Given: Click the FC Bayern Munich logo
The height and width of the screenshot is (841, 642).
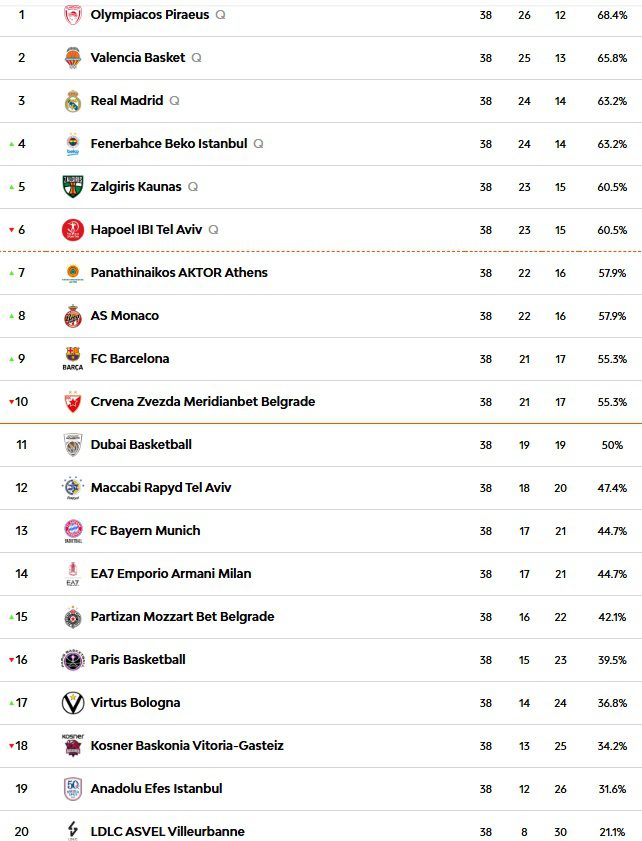Looking at the screenshot, I should click(x=73, y=530).
